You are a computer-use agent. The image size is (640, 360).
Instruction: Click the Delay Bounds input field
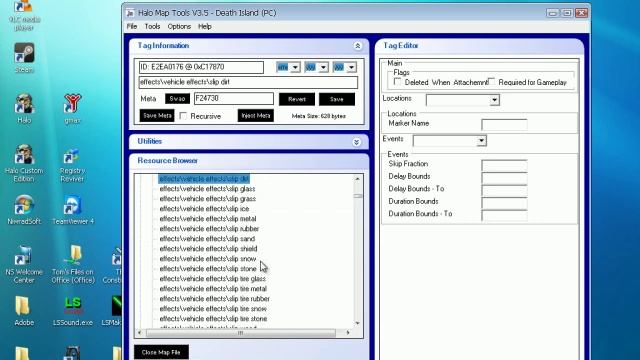tap(504, 178)
